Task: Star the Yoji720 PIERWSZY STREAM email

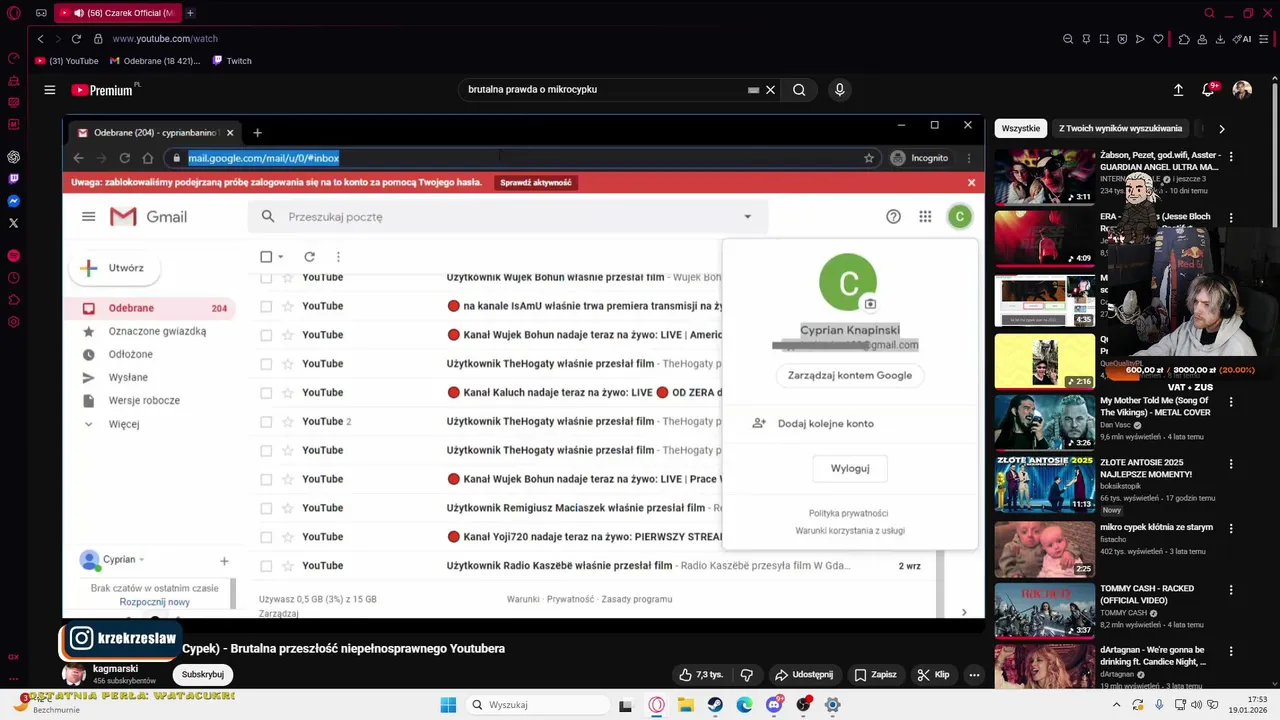Action: coord(288,537)
